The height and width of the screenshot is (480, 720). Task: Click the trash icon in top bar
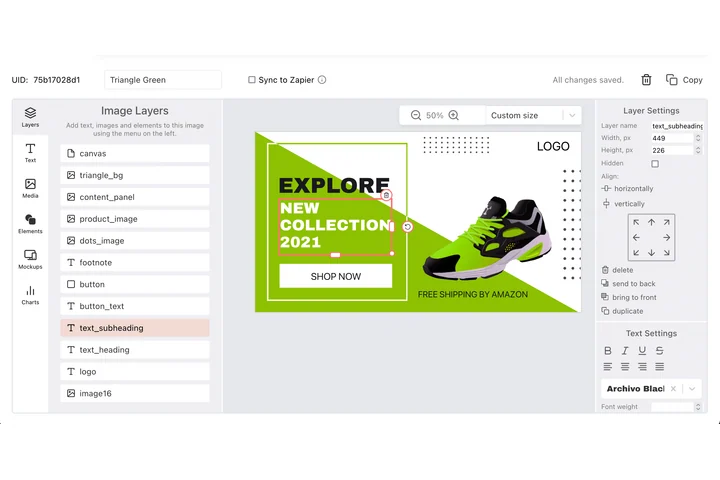pos(646,80)
